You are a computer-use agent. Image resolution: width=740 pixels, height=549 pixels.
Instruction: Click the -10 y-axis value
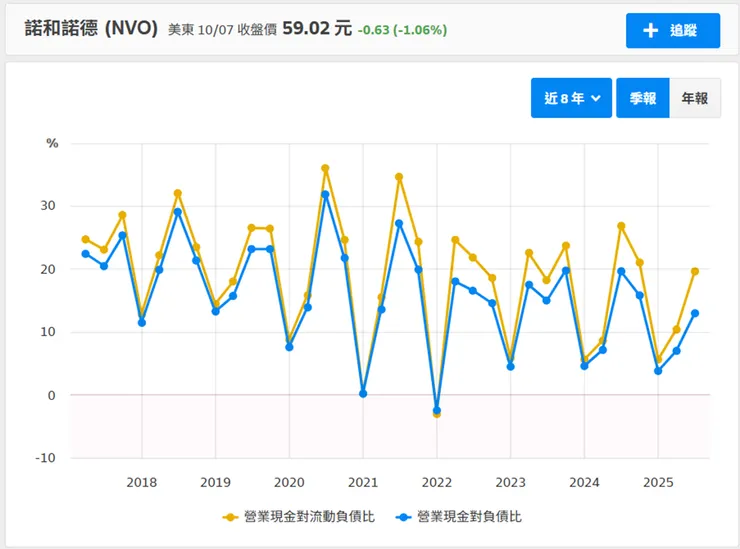click(45, 458)
